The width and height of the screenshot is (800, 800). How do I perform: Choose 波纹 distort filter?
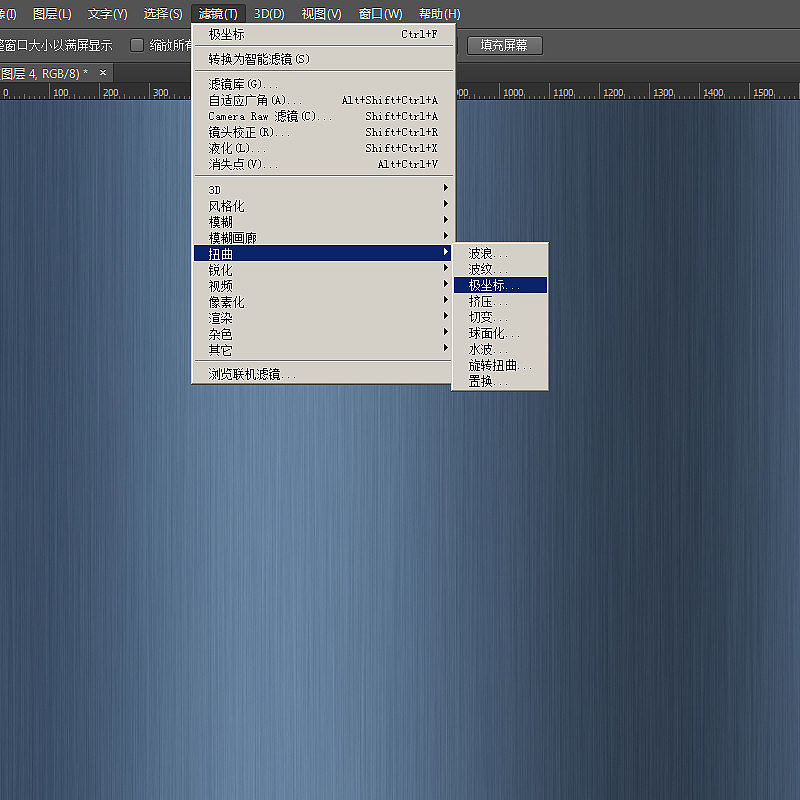[x=500, y=269]
